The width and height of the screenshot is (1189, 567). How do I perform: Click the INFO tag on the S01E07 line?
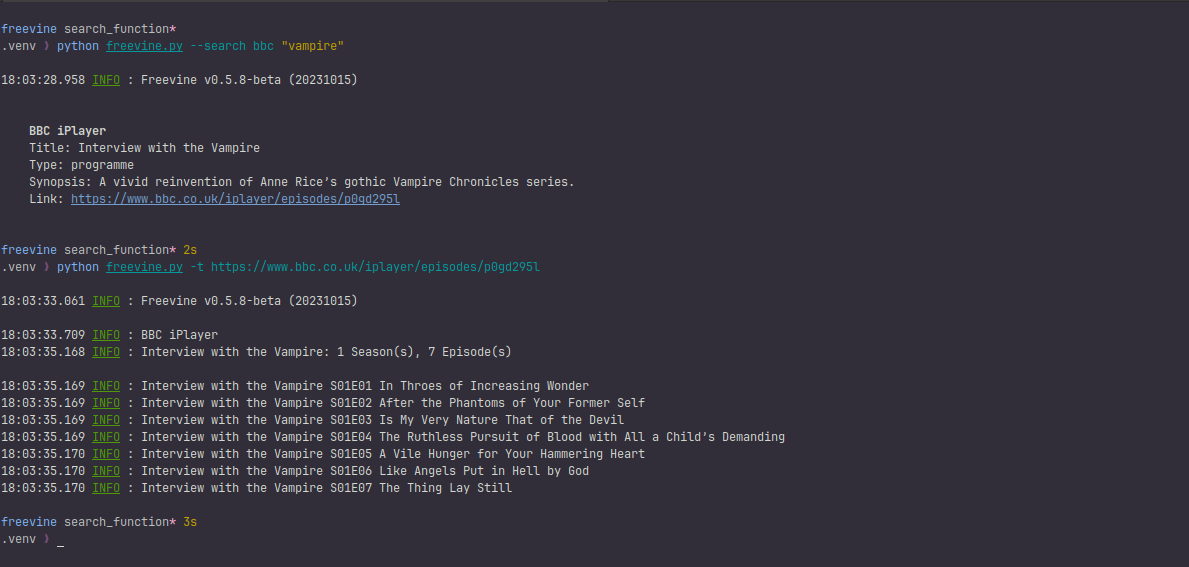click(105, 488)
